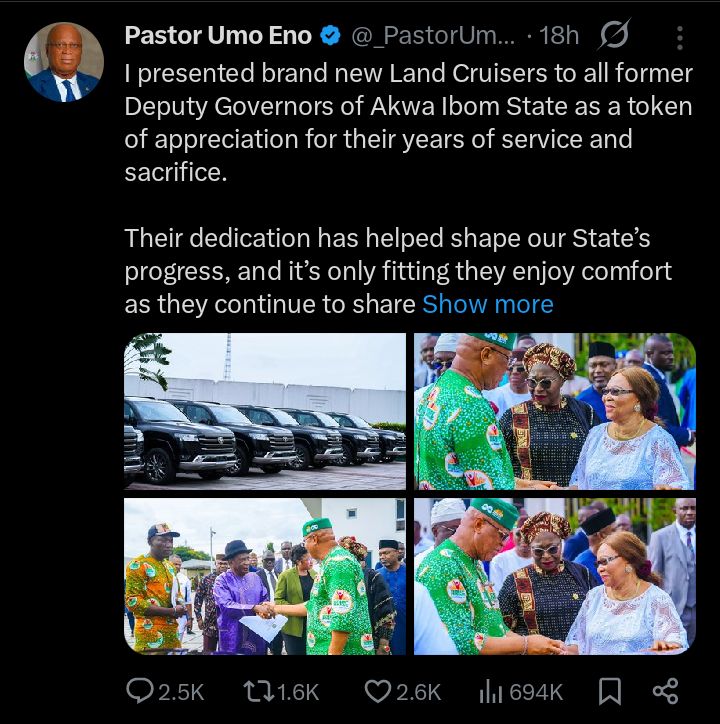Click the 2.5K replies count
The width and height of the screenshot is (720, 724).
pyautogui.click(x=181, y=691)
